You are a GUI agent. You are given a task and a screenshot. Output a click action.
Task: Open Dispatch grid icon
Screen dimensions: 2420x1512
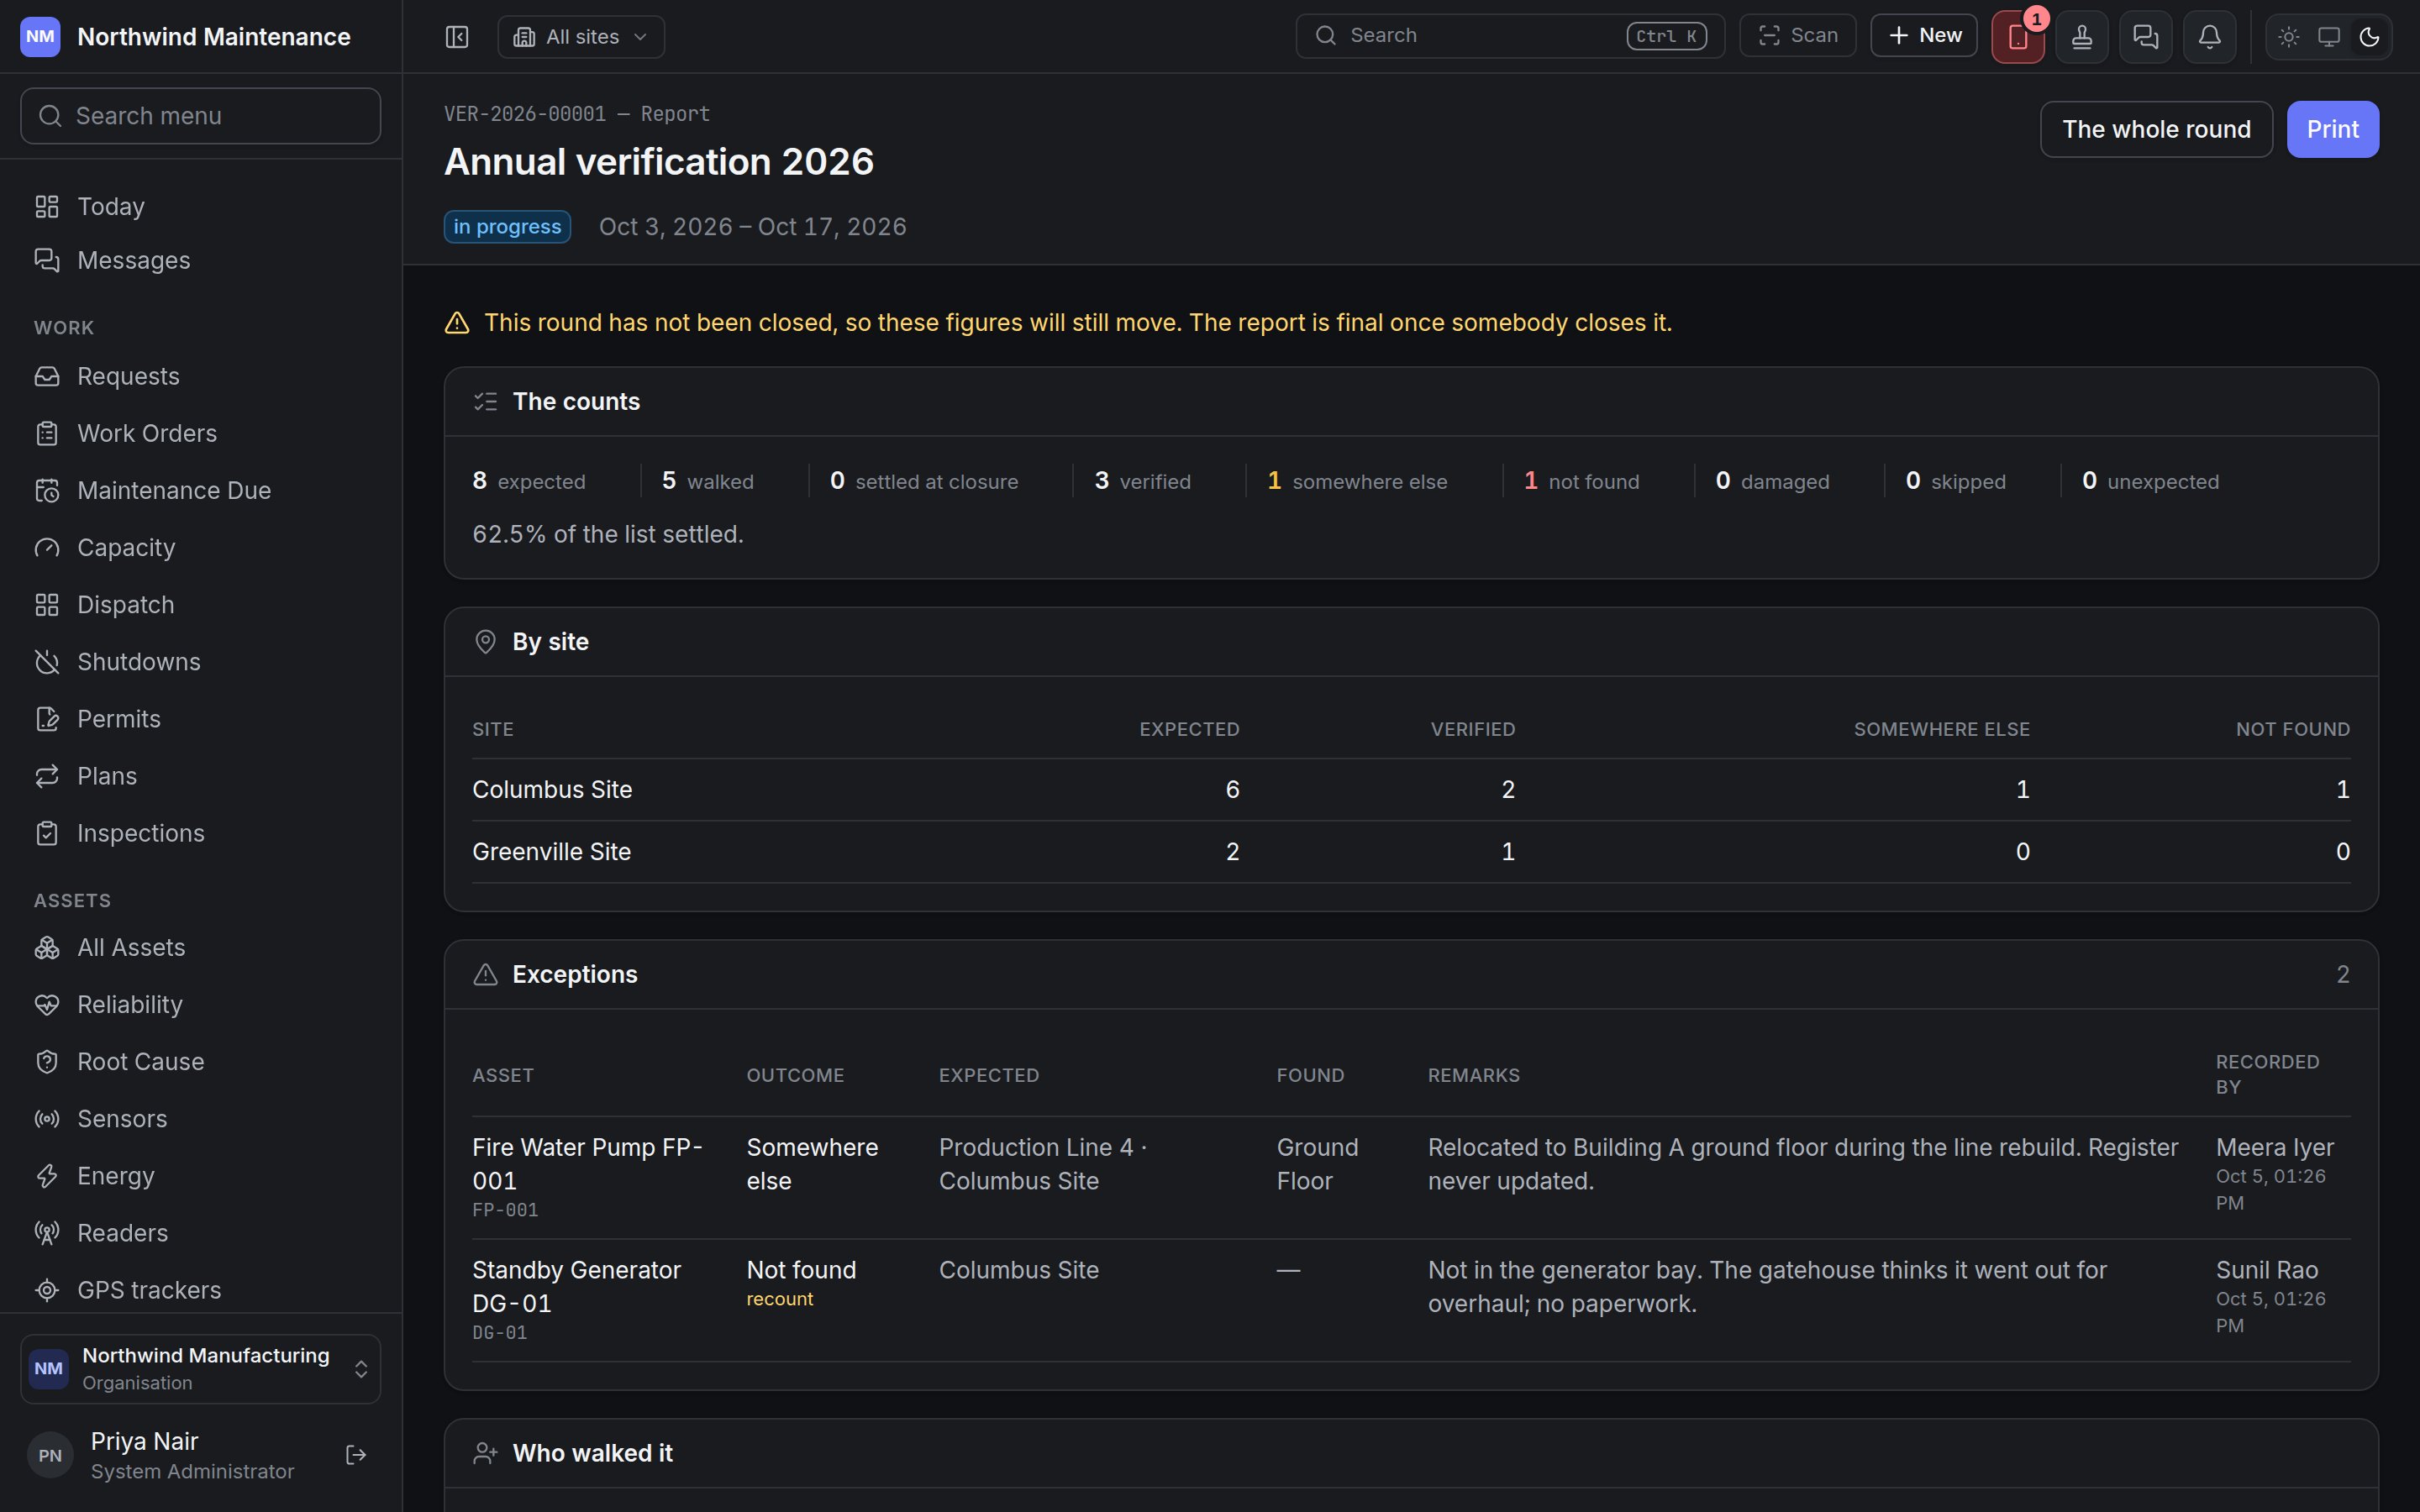[x=47, y=604]
